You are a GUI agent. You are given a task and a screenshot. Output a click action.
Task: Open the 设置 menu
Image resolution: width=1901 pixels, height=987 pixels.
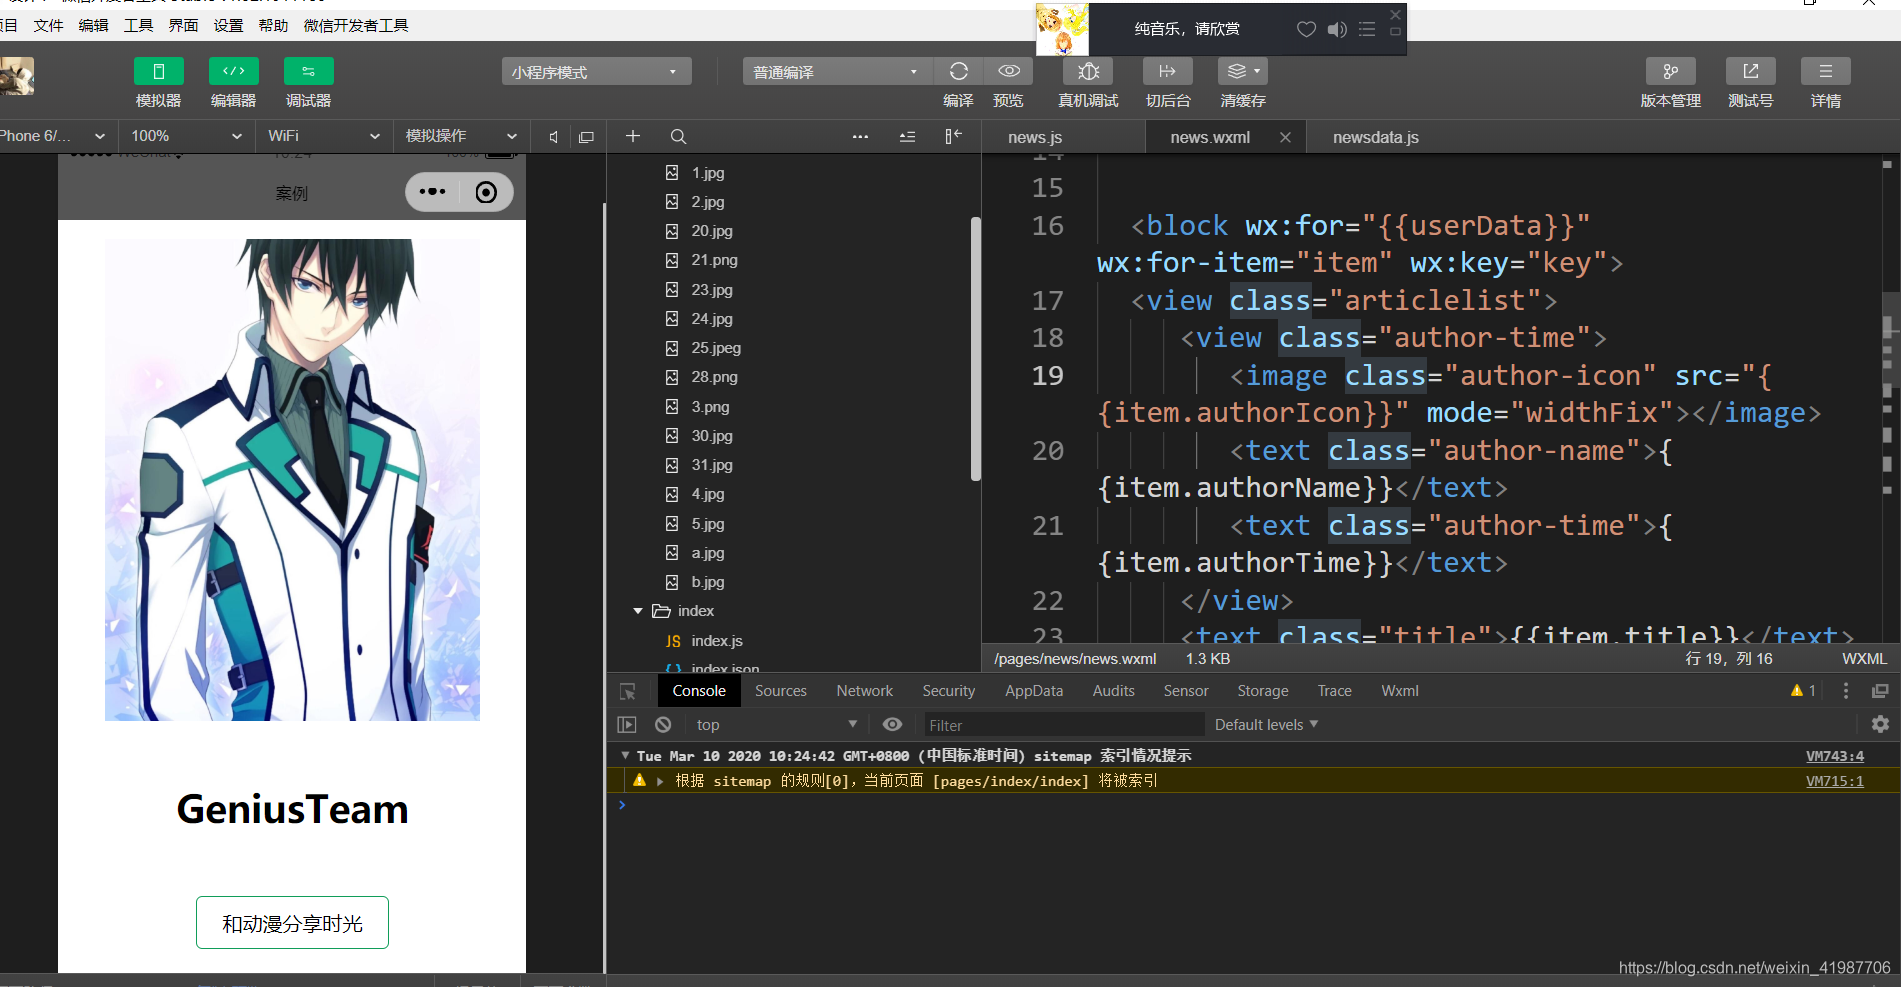tap(228, 25)
